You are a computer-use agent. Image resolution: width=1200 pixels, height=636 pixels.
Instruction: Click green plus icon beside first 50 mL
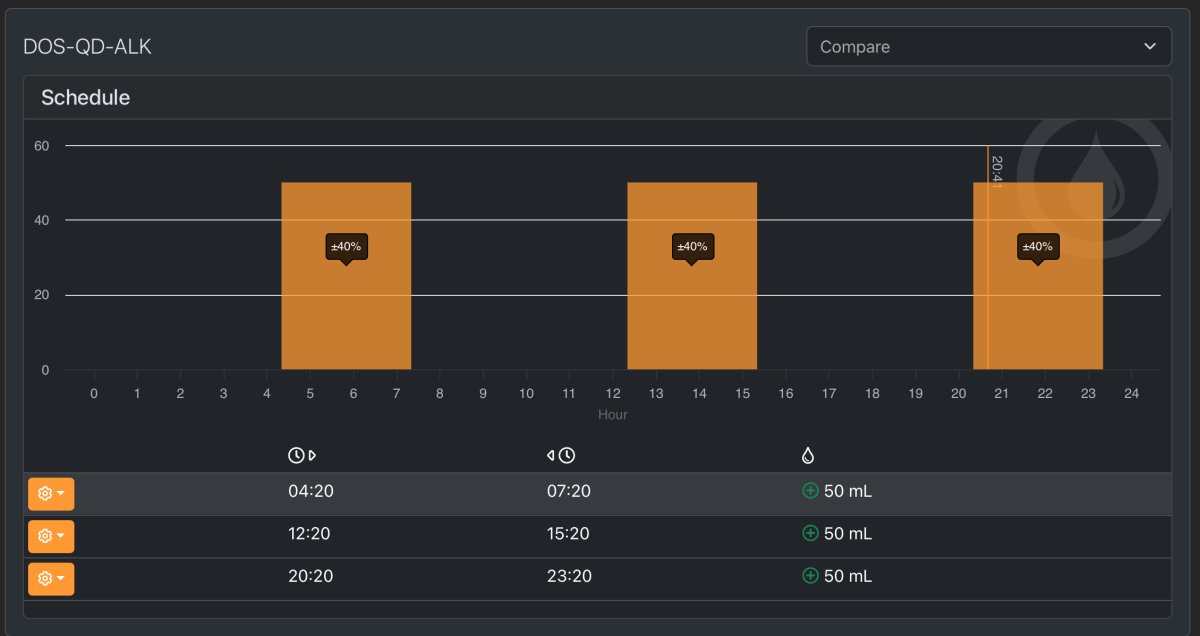(x=811, y=491)
